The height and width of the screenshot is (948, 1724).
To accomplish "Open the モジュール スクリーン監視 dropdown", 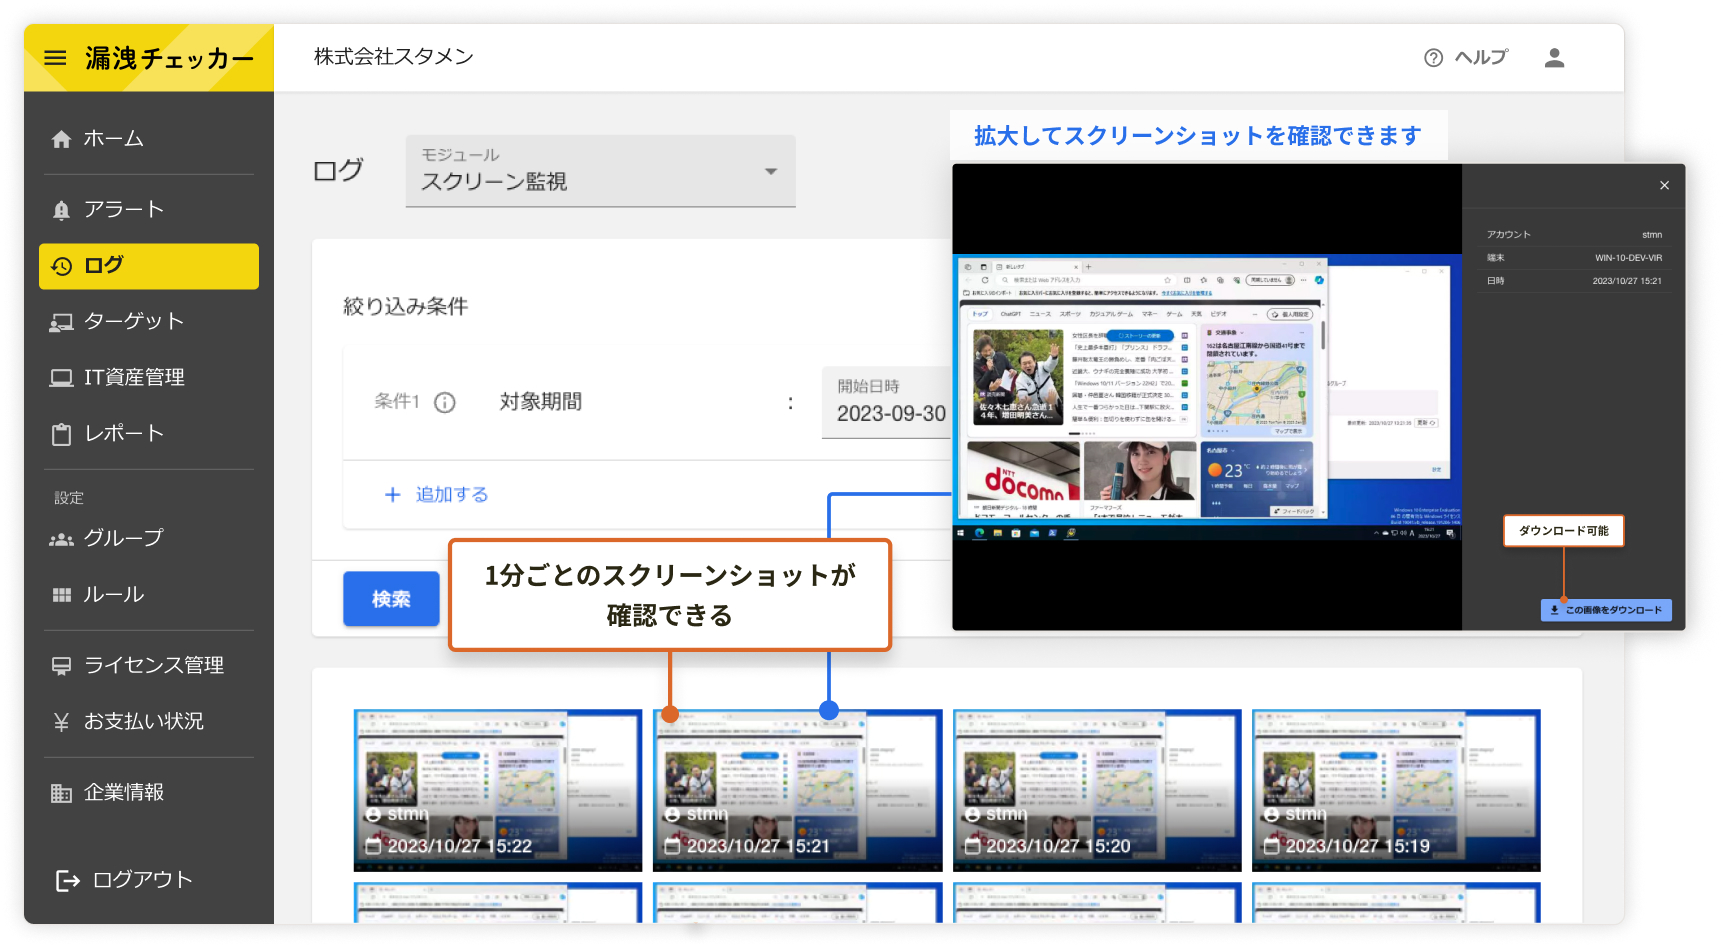I will pyautogui.click(x=600, y=171).
